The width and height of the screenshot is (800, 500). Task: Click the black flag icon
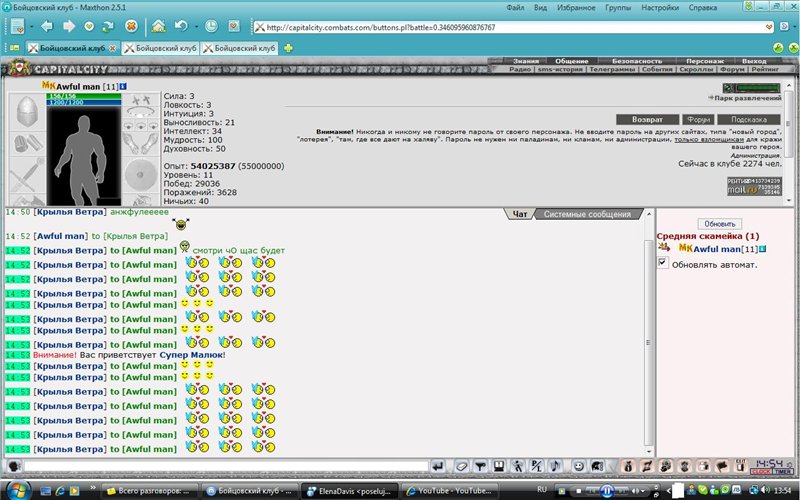coord(722,466)
